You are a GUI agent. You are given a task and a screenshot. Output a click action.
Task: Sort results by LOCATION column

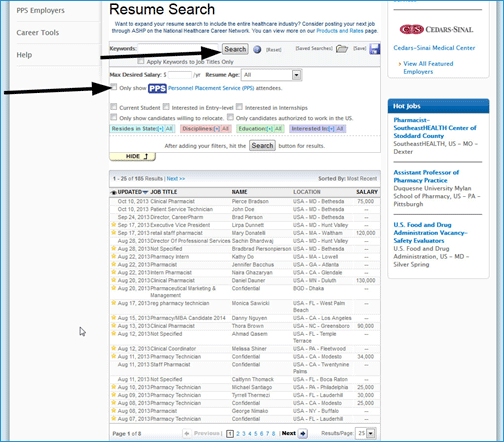tap(307, 192)
